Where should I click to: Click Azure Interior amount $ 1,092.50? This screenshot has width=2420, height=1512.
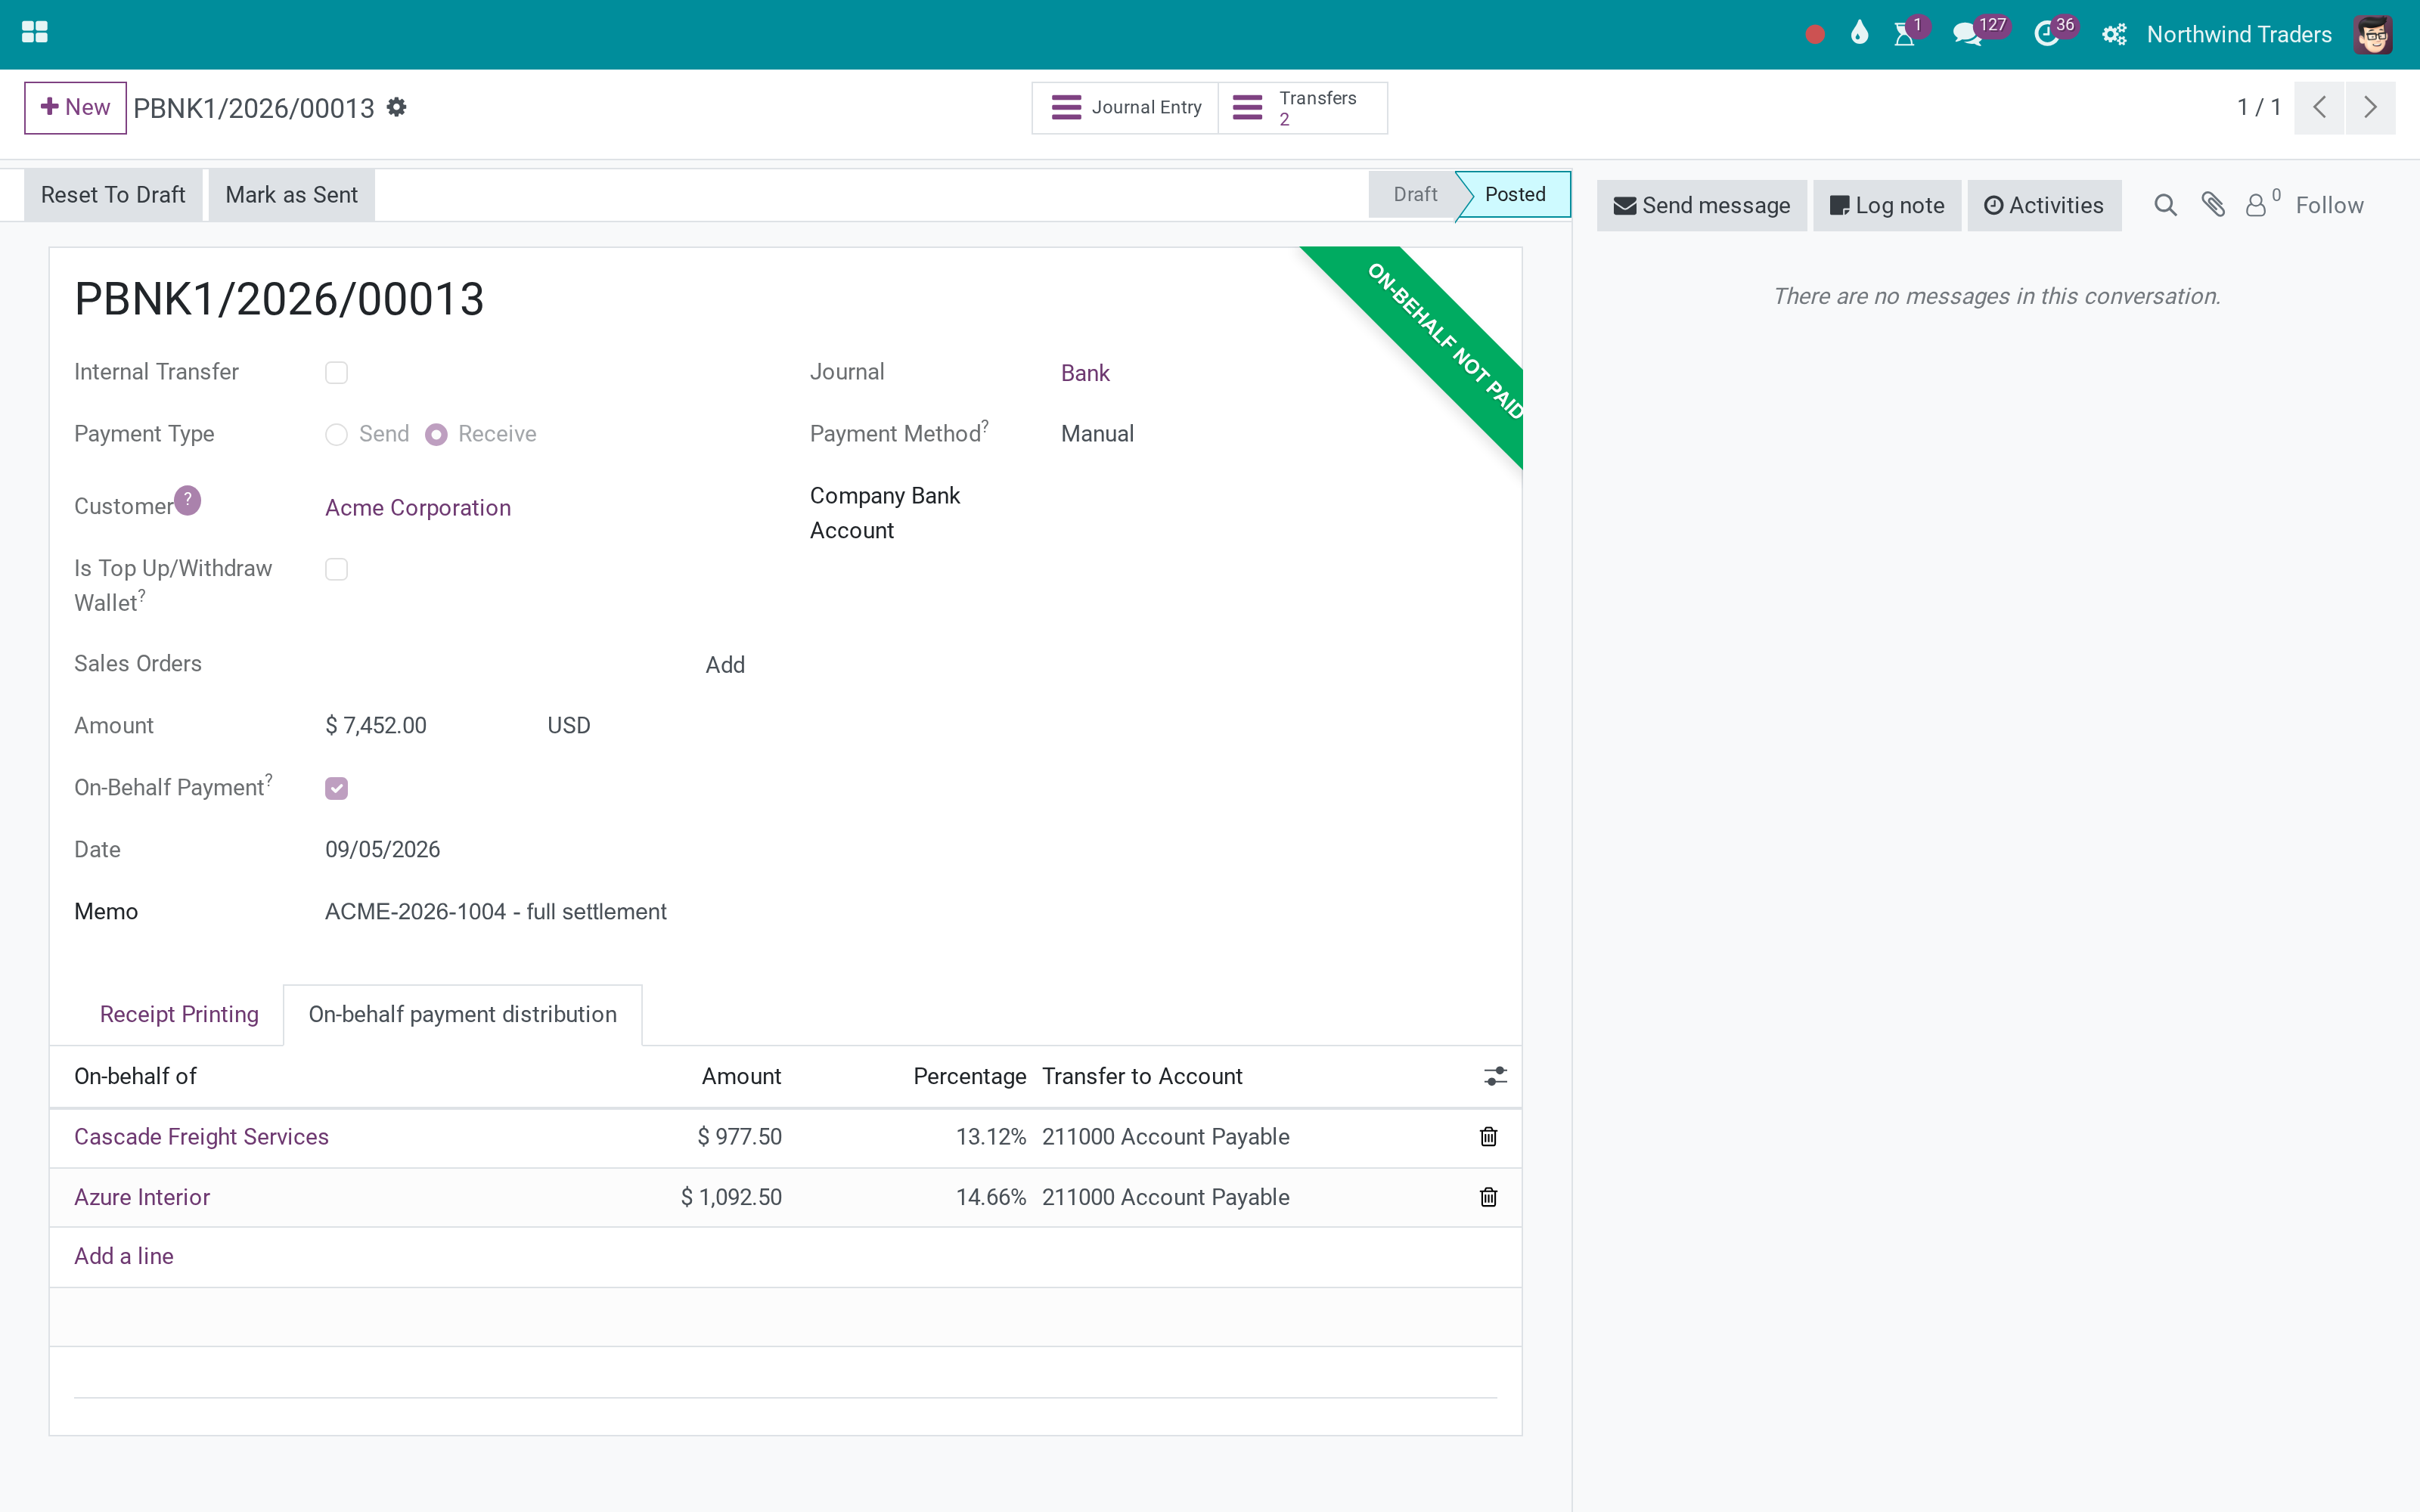click(x=731, y=1197)
